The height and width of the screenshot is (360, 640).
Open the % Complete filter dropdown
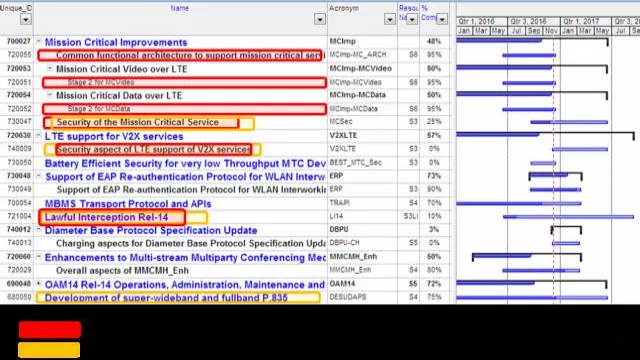(442, 19)
